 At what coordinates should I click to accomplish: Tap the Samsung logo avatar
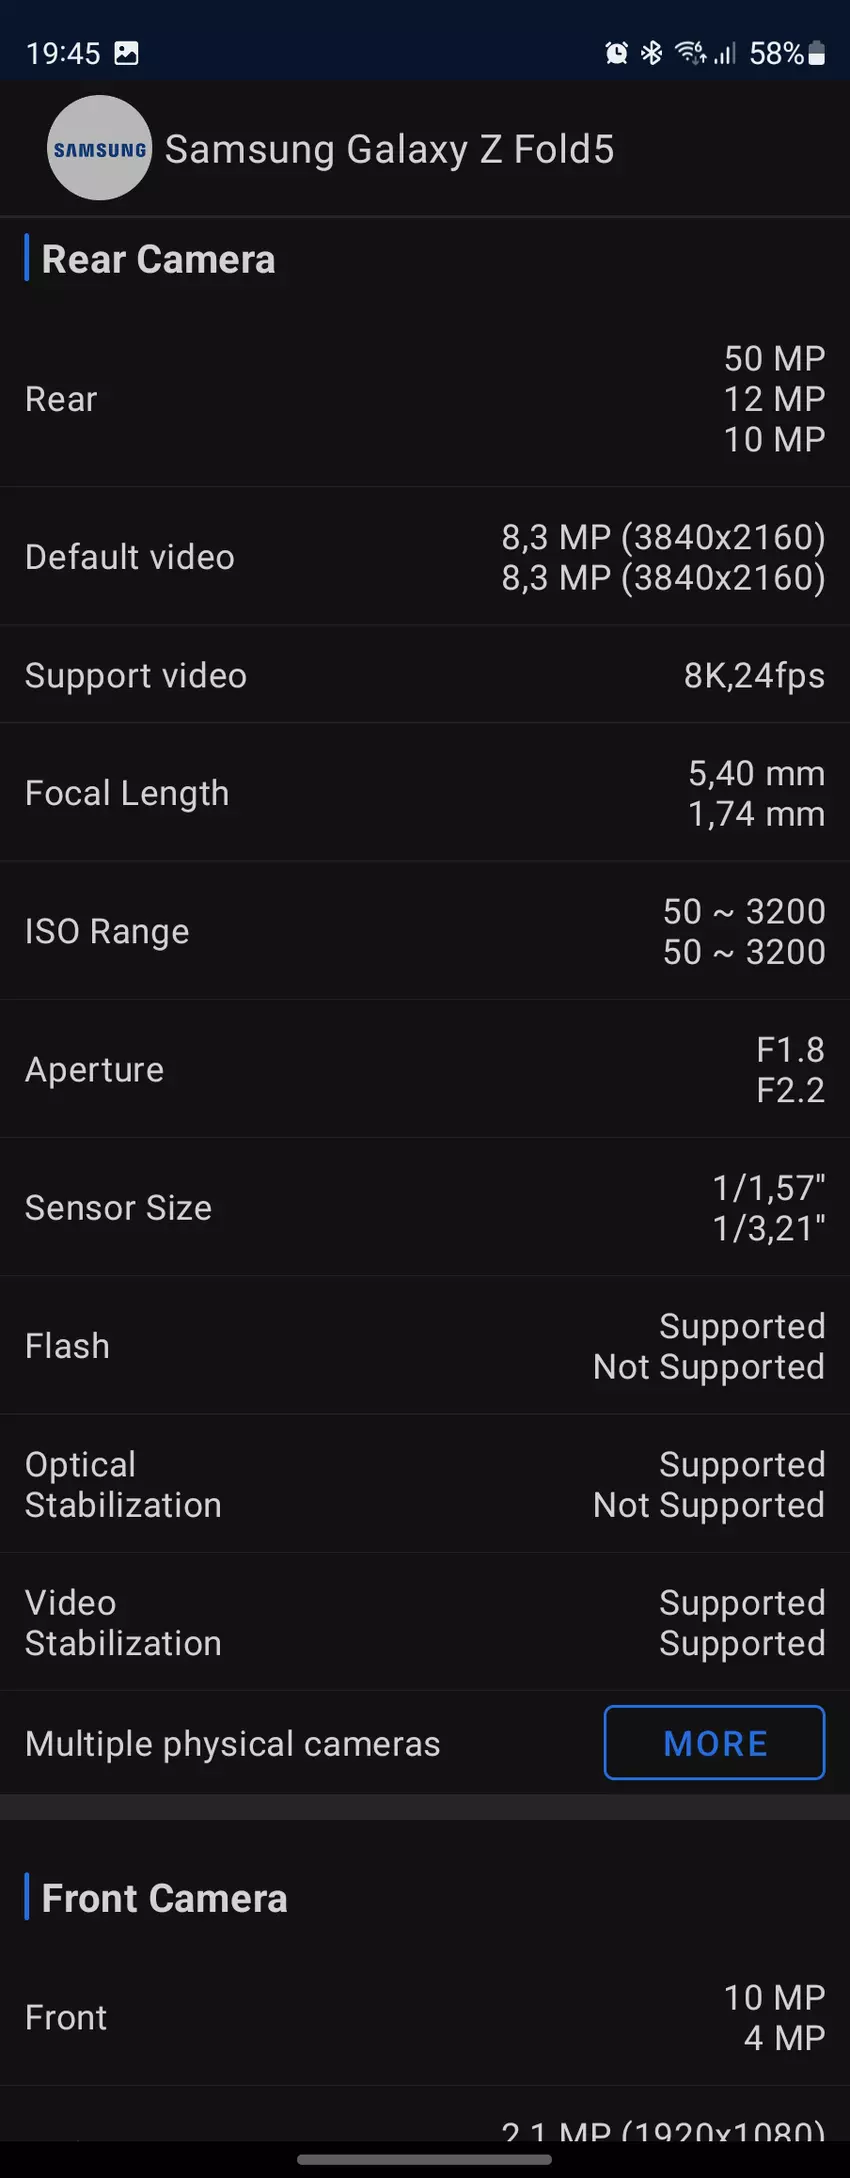pyautogui.click(x=100, y=148)
